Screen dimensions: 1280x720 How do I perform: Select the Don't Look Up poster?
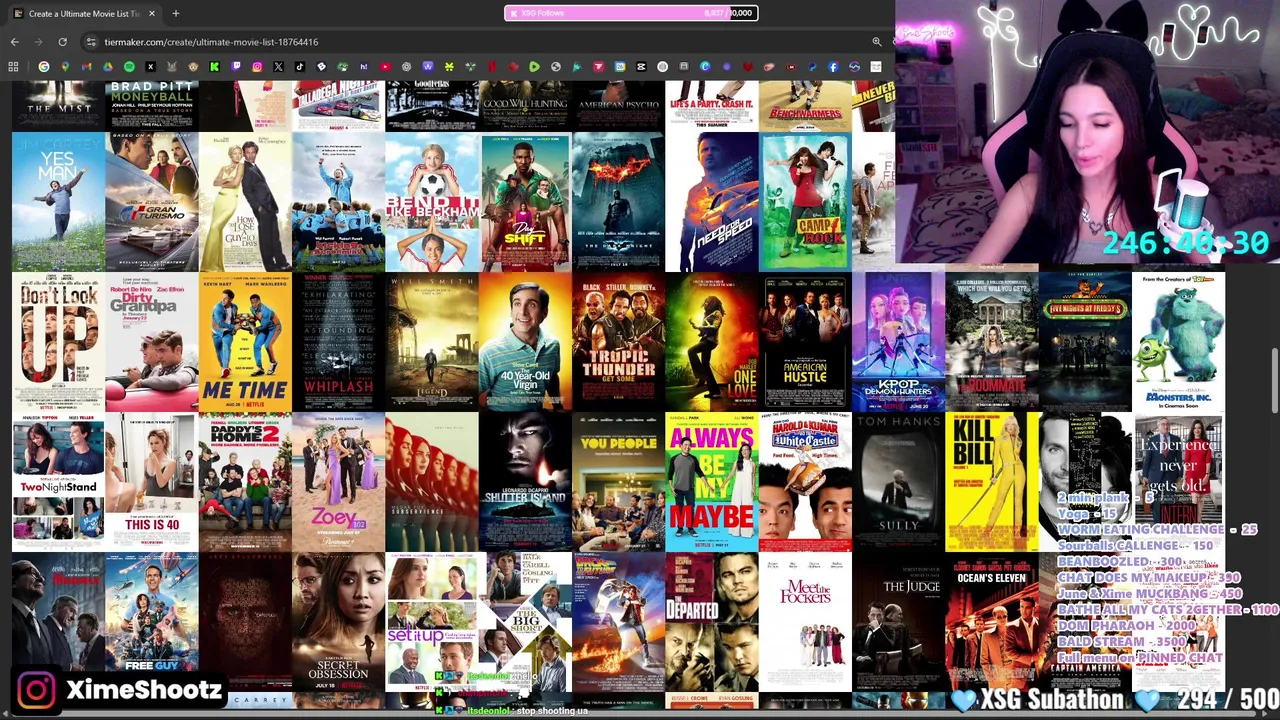point(58,342)
